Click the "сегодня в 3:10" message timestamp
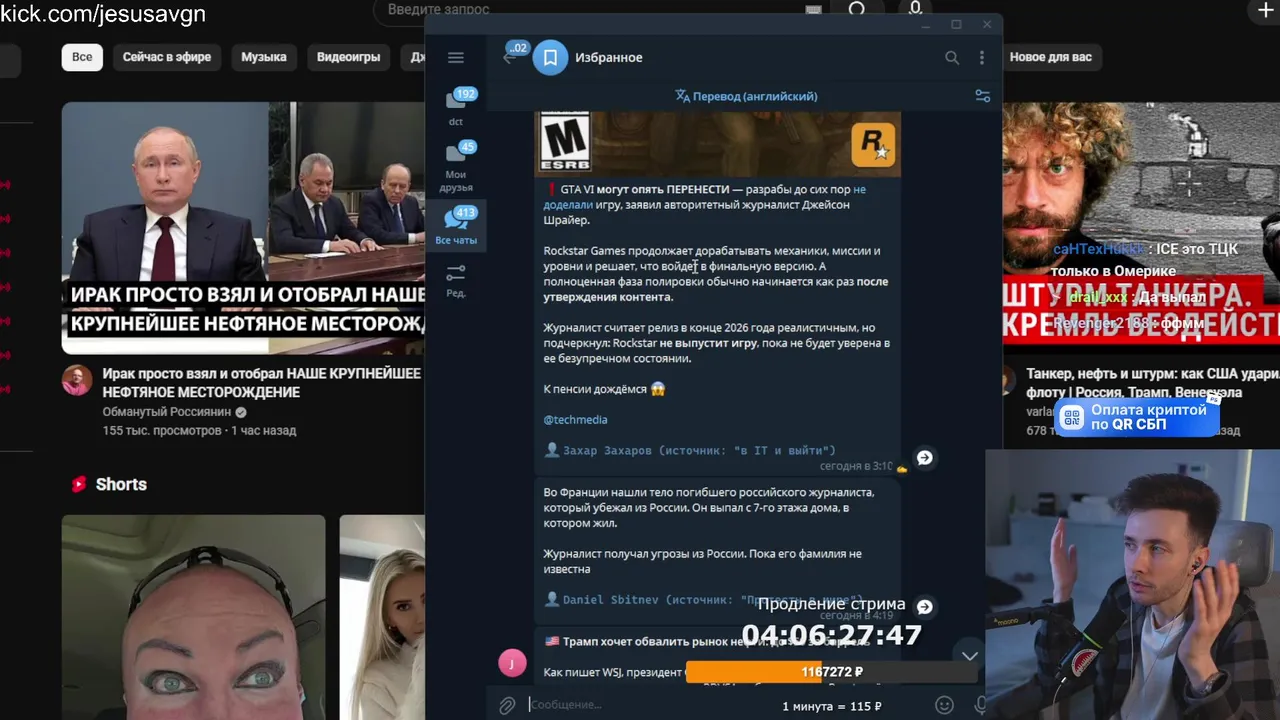 click(856, 466)
